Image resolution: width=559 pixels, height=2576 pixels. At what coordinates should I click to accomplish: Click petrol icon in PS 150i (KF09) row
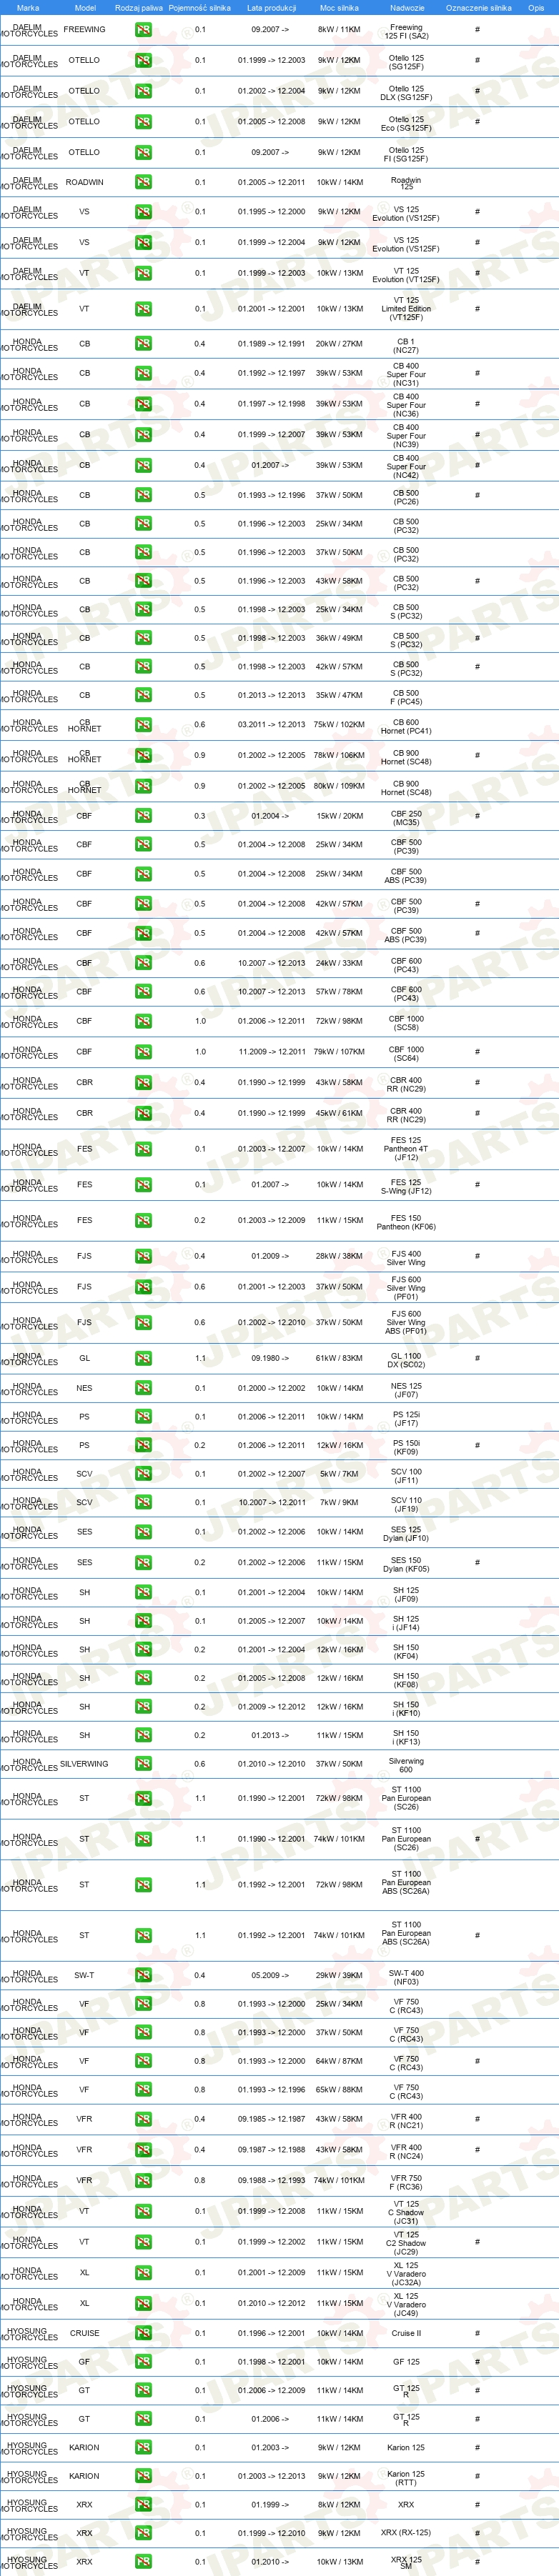click(143, 1445)
